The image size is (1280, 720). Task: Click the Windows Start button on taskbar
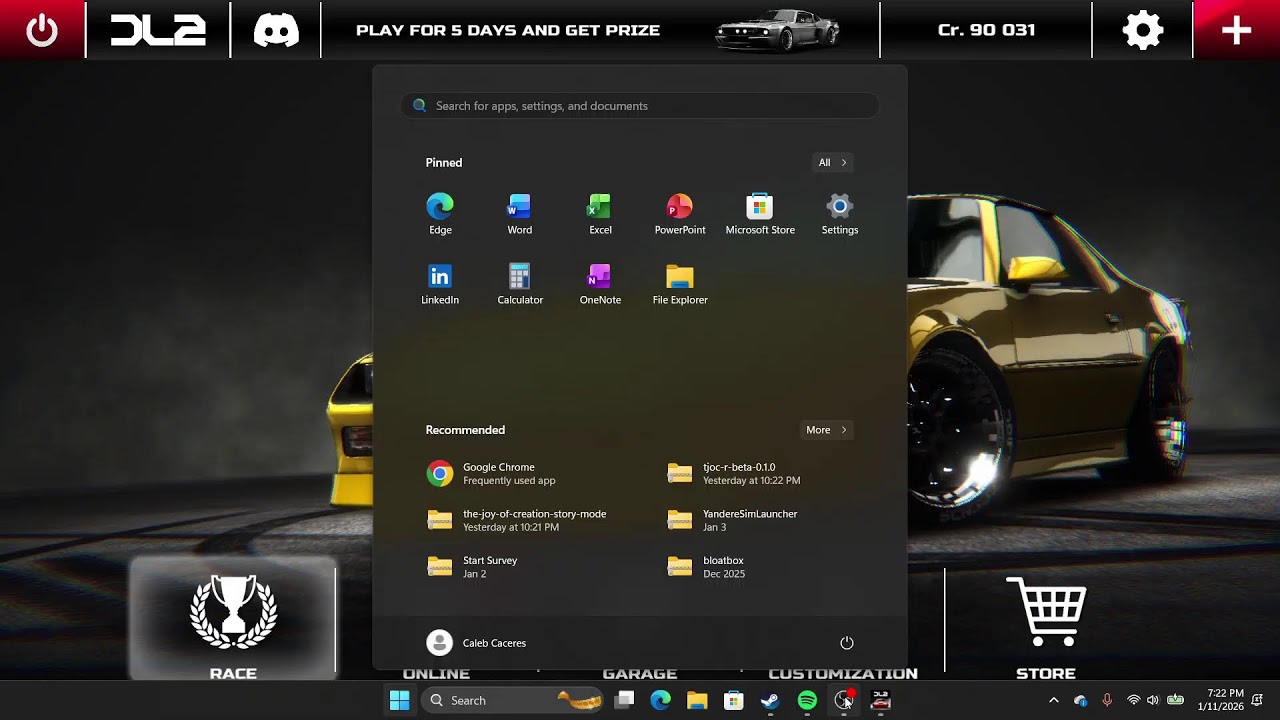pos(399,700)
